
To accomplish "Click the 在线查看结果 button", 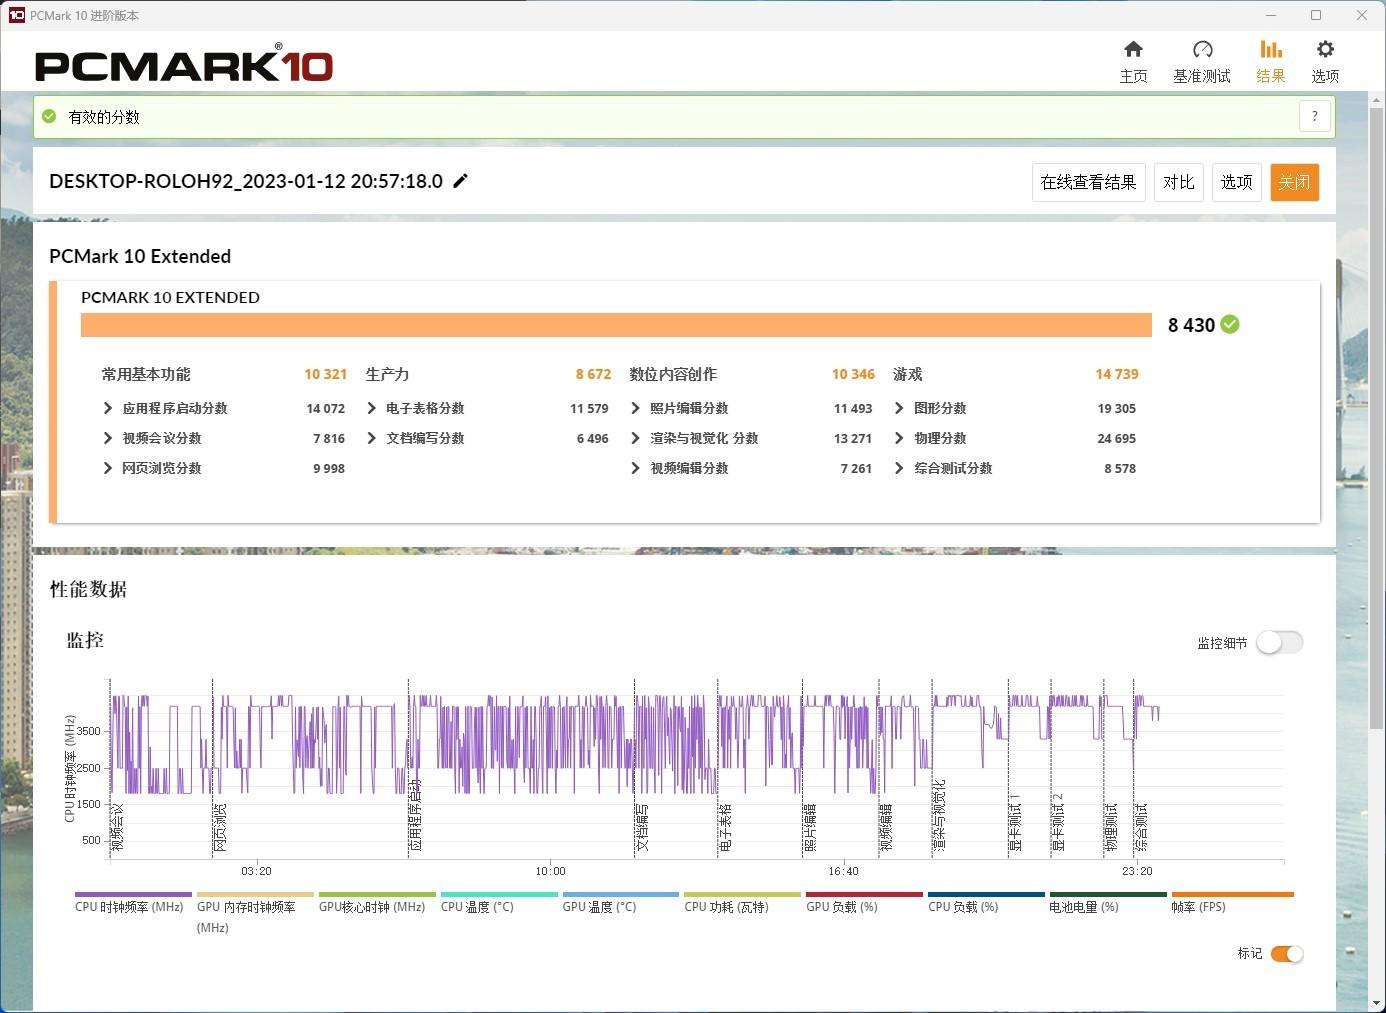I will (1088, 182).
